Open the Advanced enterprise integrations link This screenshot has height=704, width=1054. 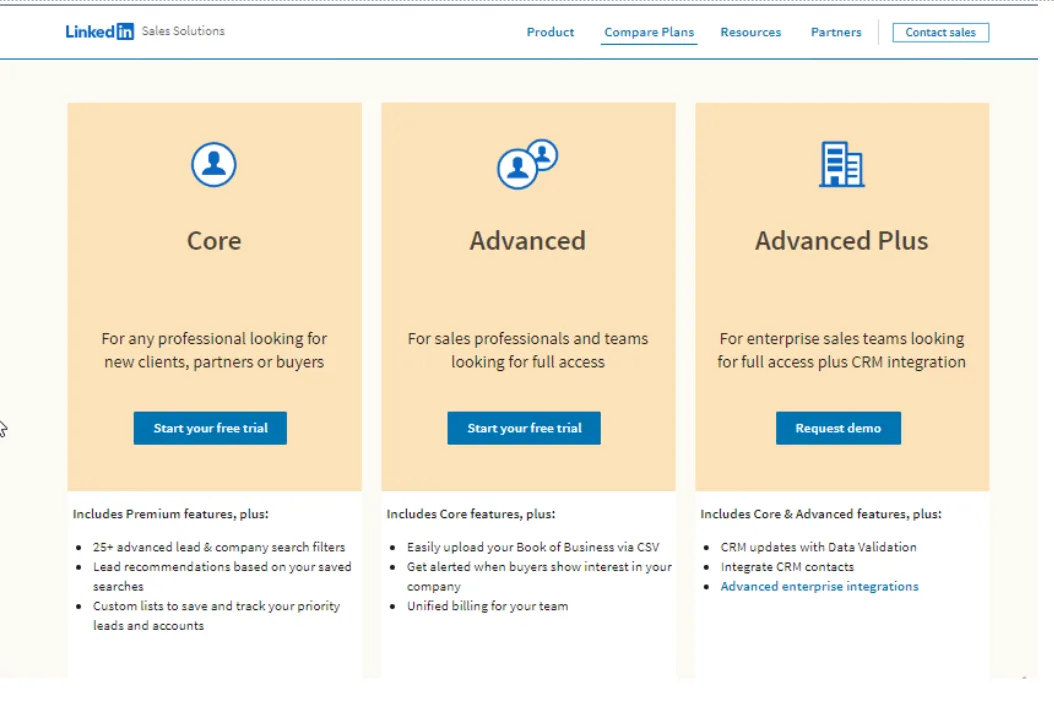coord(819,586)
